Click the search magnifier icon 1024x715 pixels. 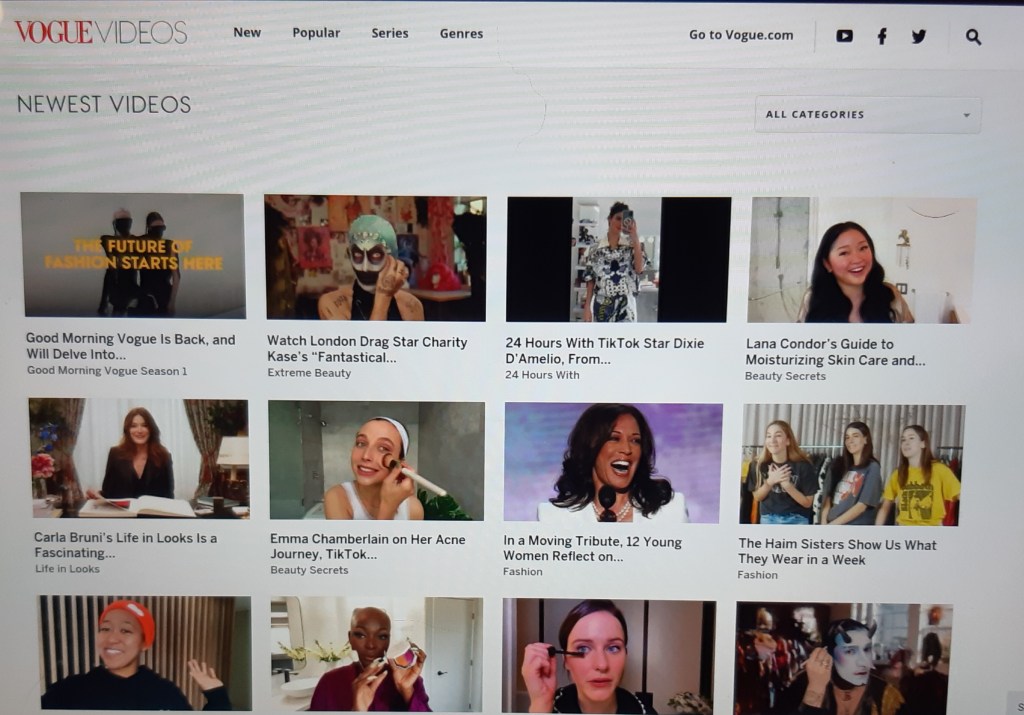[973, 37]
